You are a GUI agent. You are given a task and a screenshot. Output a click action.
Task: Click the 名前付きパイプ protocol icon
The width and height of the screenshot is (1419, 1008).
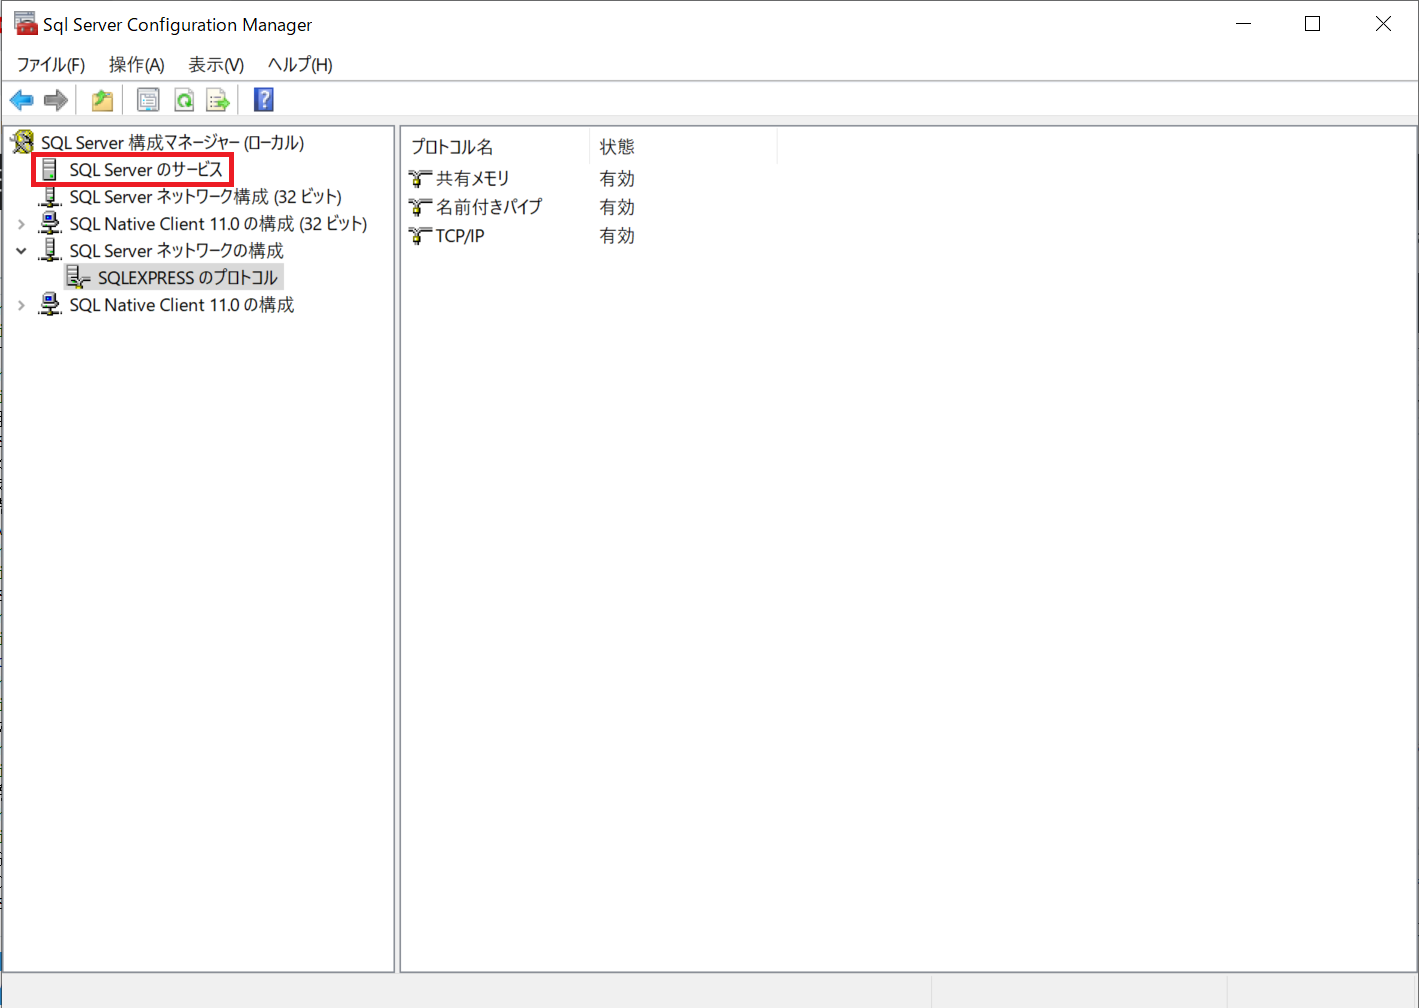[x=421, y=207]
